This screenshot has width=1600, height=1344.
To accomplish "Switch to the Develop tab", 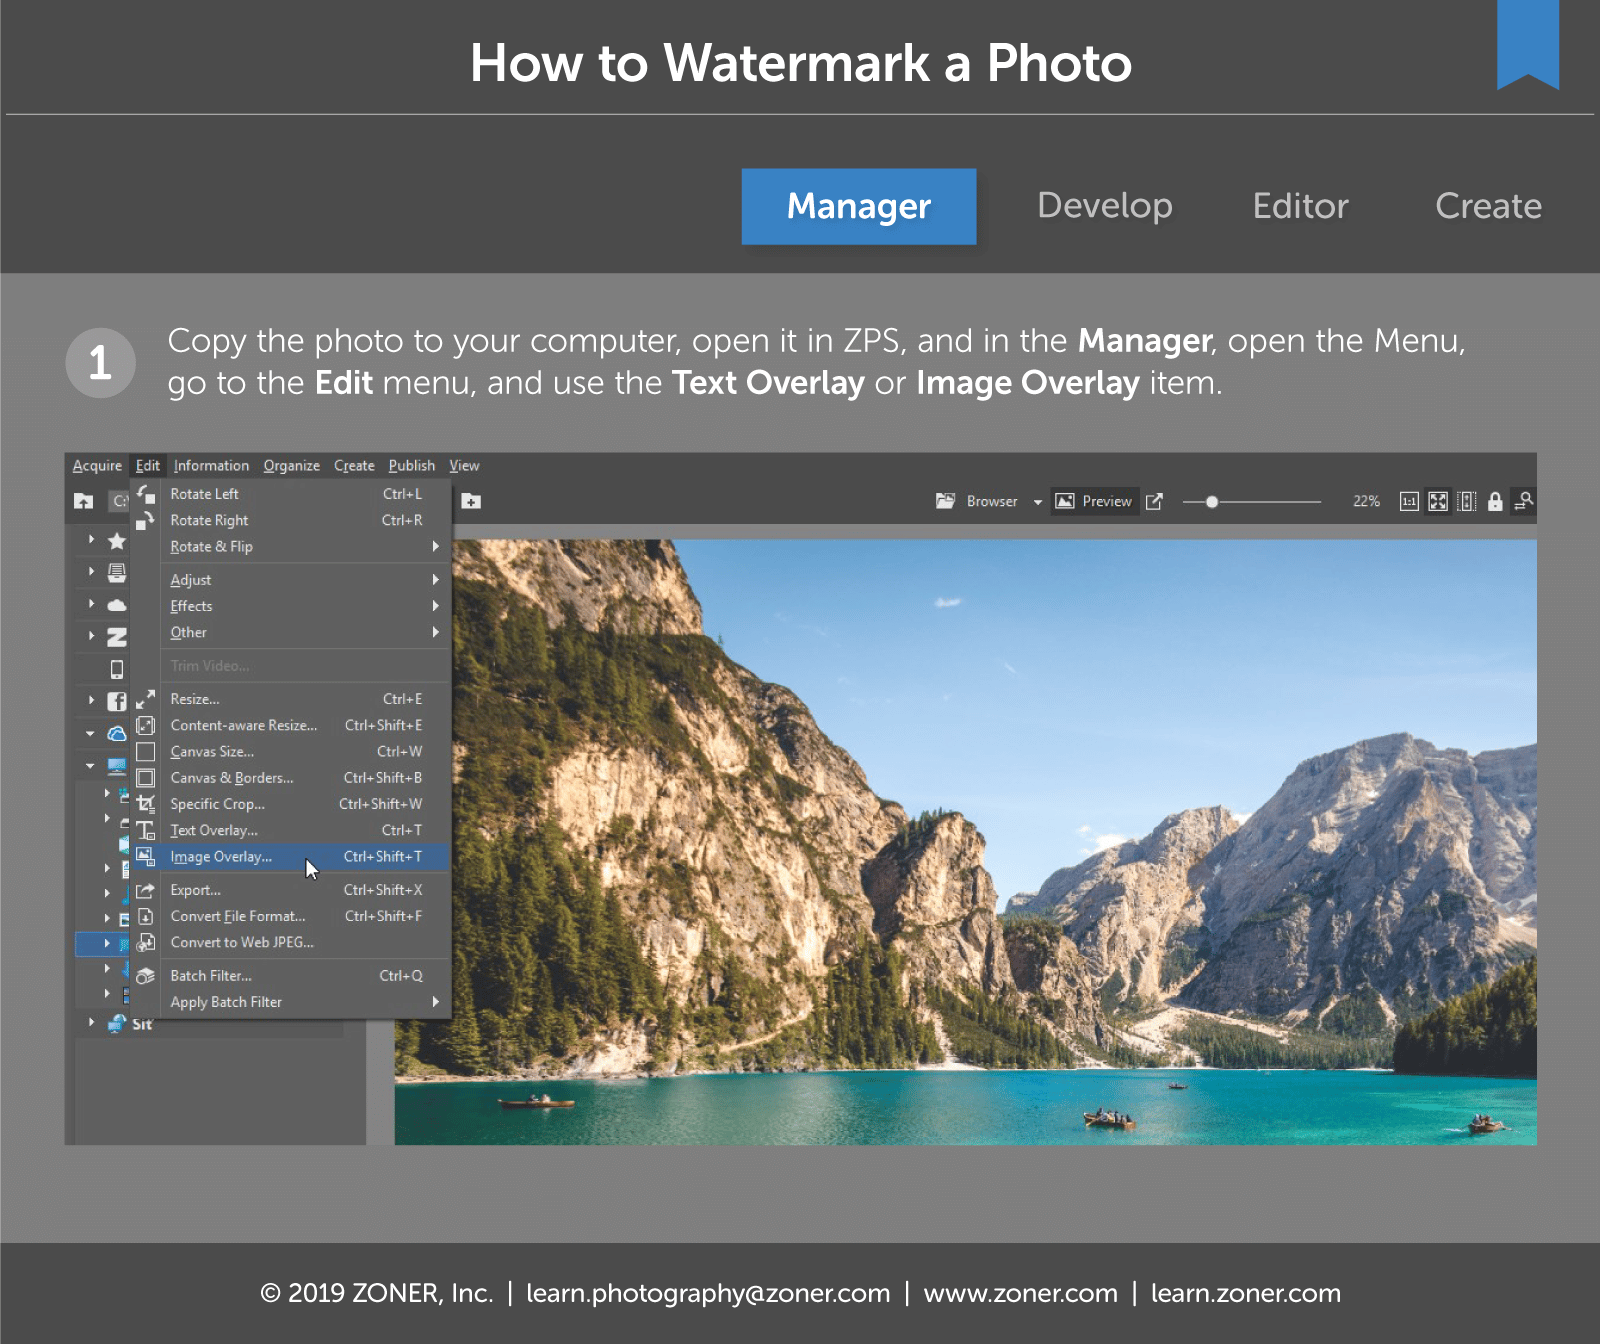I will pyautogui.click(x=1104, y=206).
